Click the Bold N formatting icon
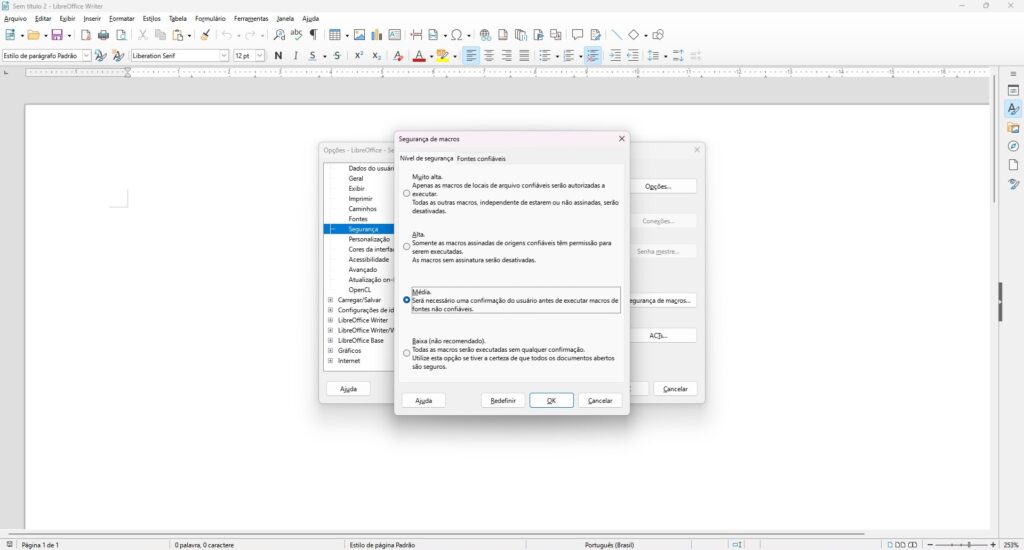Screen dimensions: 1024x550 click(x=278, y=56)
